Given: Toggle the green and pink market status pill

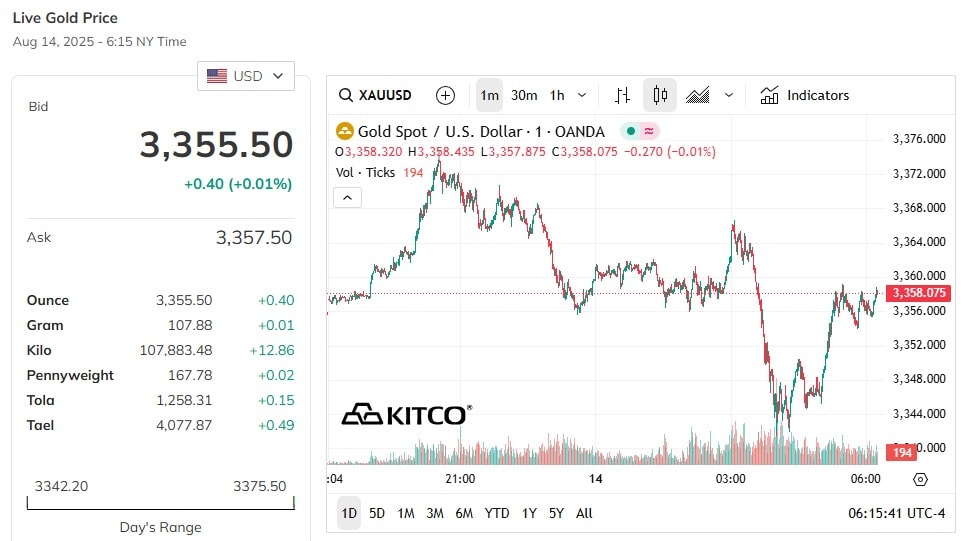Looking at the screenshot, I should click(639, 131).
